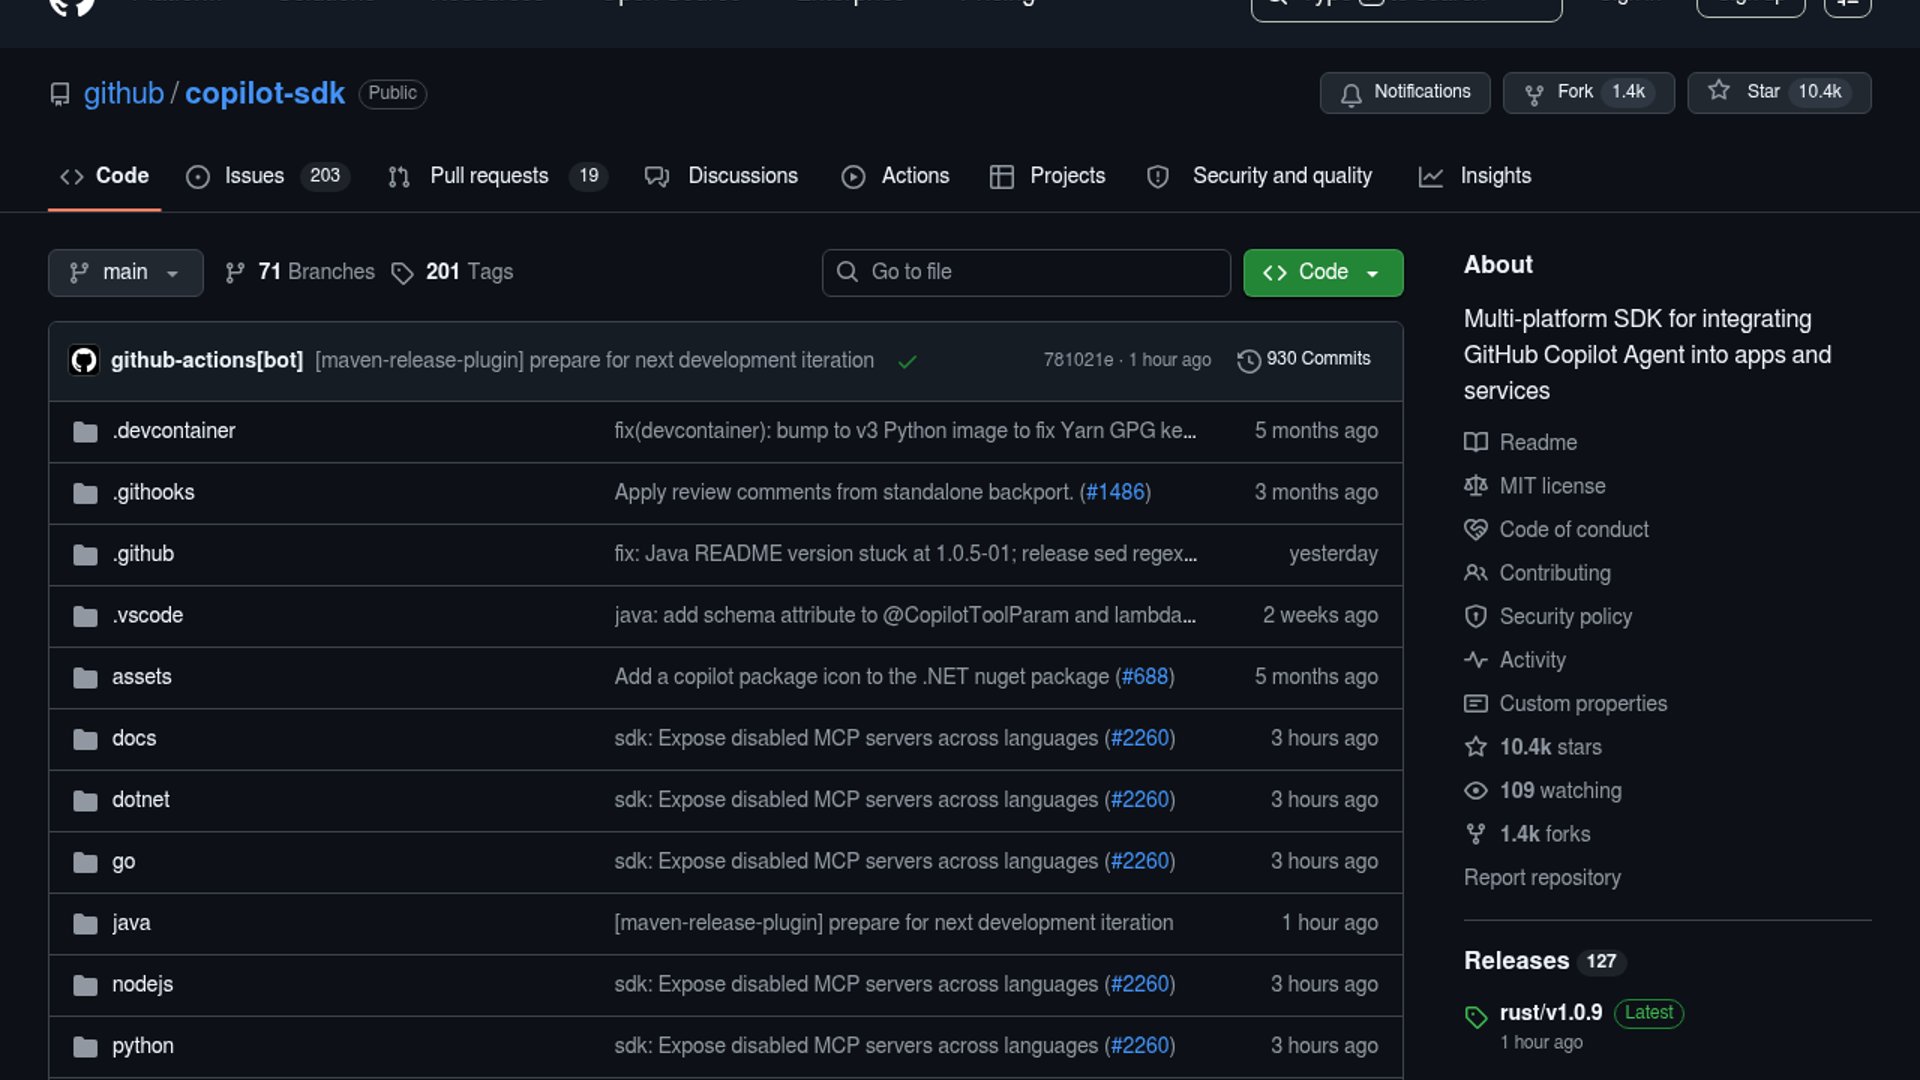View the 201 Tags link
1920x1080 pixels.
pos(452,272)
